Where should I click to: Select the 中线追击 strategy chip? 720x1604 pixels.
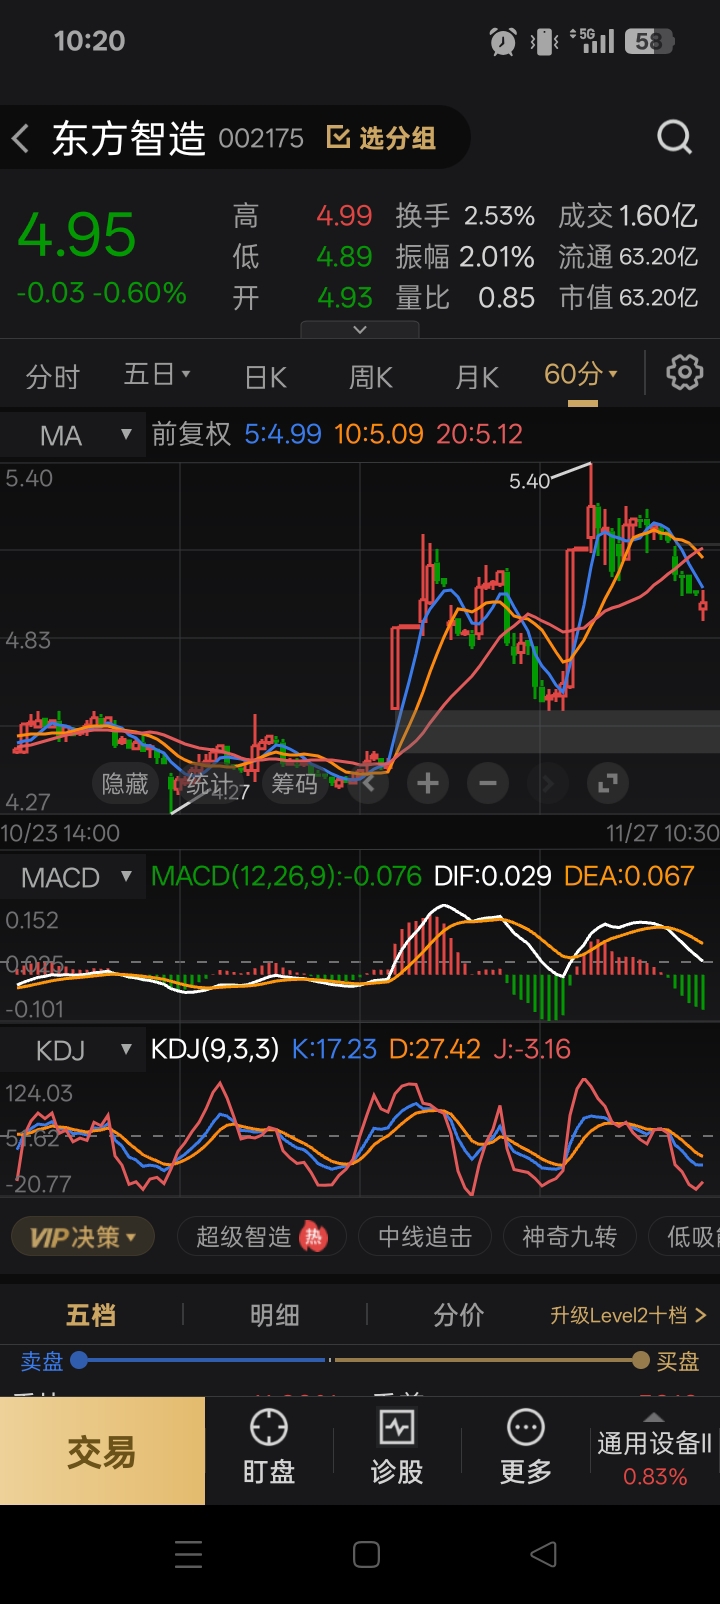pos(425,1237)
